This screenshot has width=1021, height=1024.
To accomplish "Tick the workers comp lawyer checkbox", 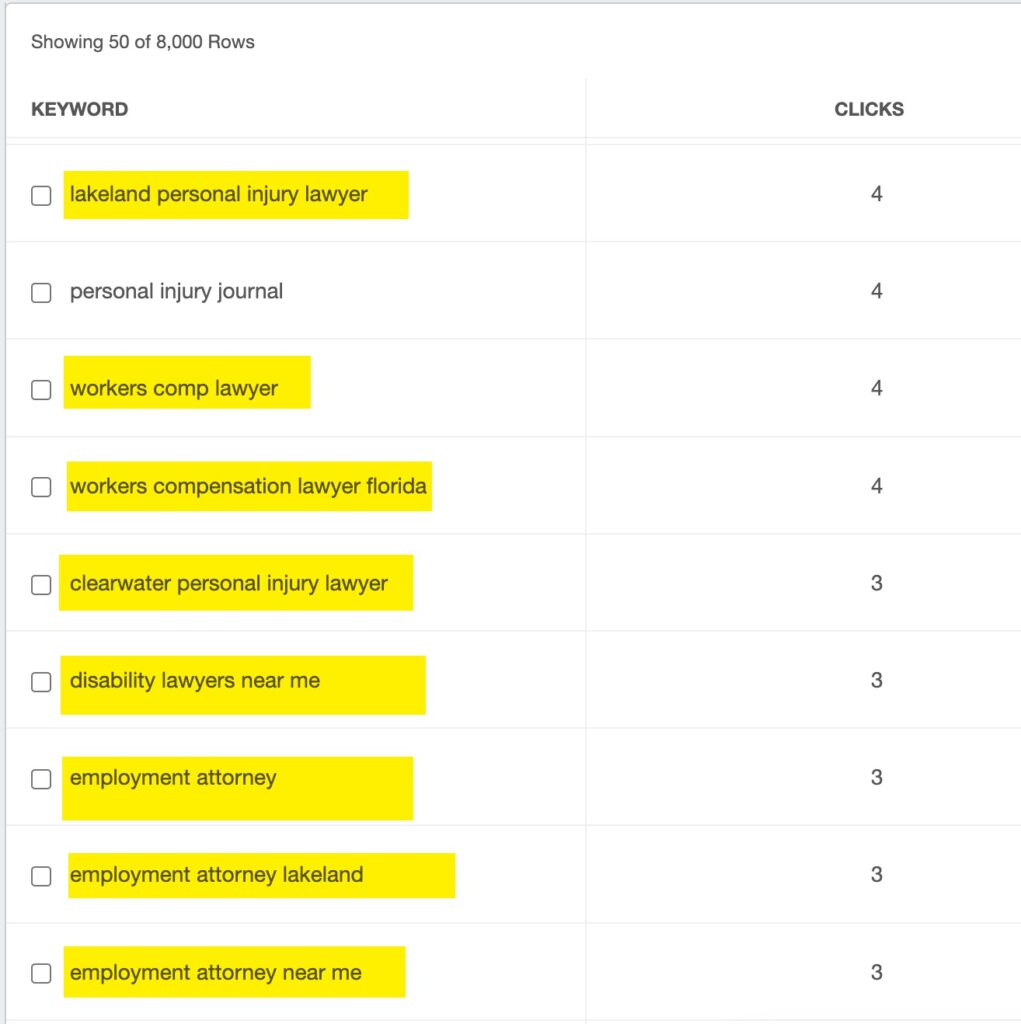I will [x=41, y=390].
